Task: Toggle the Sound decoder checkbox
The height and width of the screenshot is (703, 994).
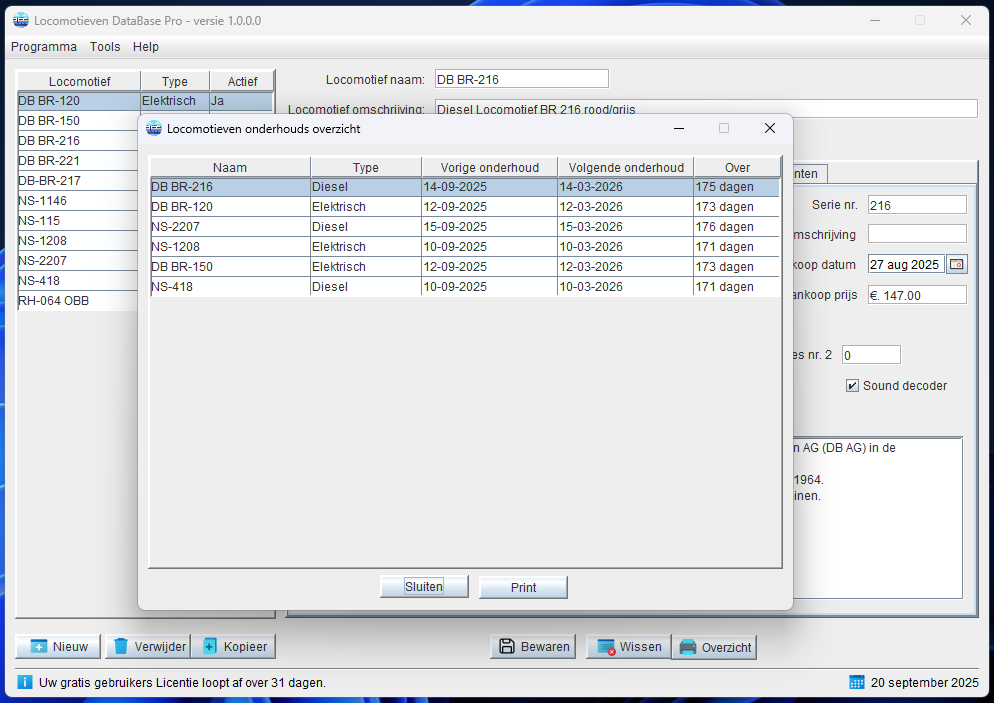Action: (x=852, y=386)
